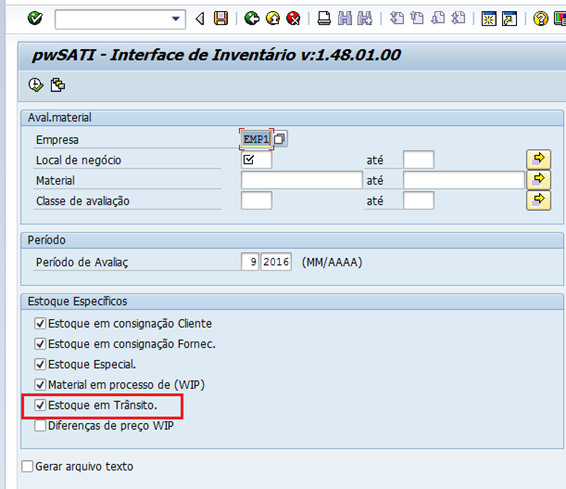Open multiple selection for Local de negócio
The height and width of the screenshot is (489, 566).
point(538,159)
